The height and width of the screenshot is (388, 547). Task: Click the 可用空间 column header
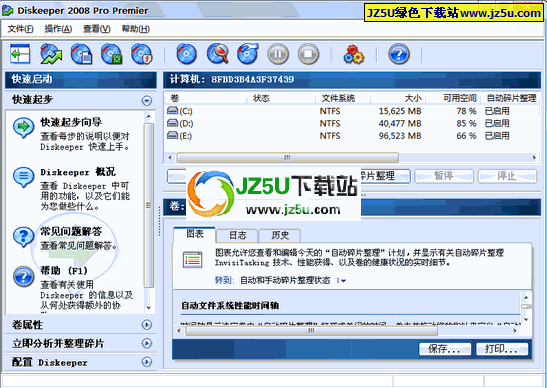pos(453,98)
